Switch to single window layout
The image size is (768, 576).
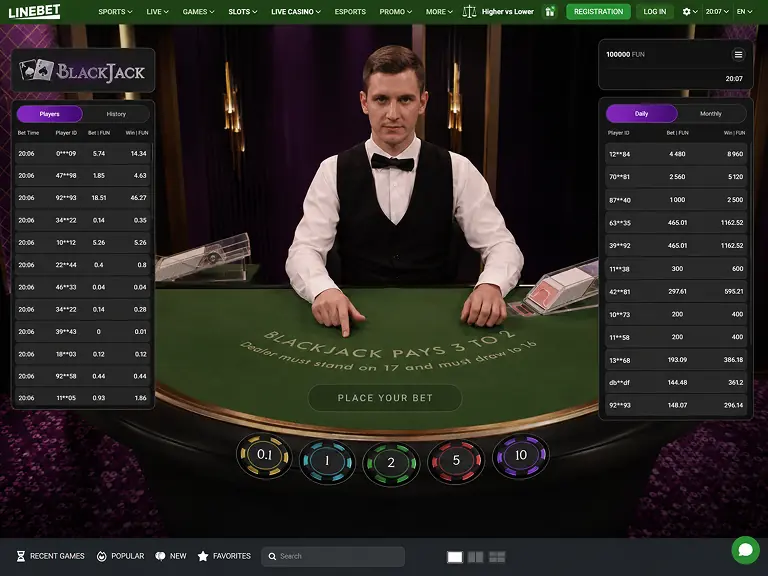(x=455, y=557)
